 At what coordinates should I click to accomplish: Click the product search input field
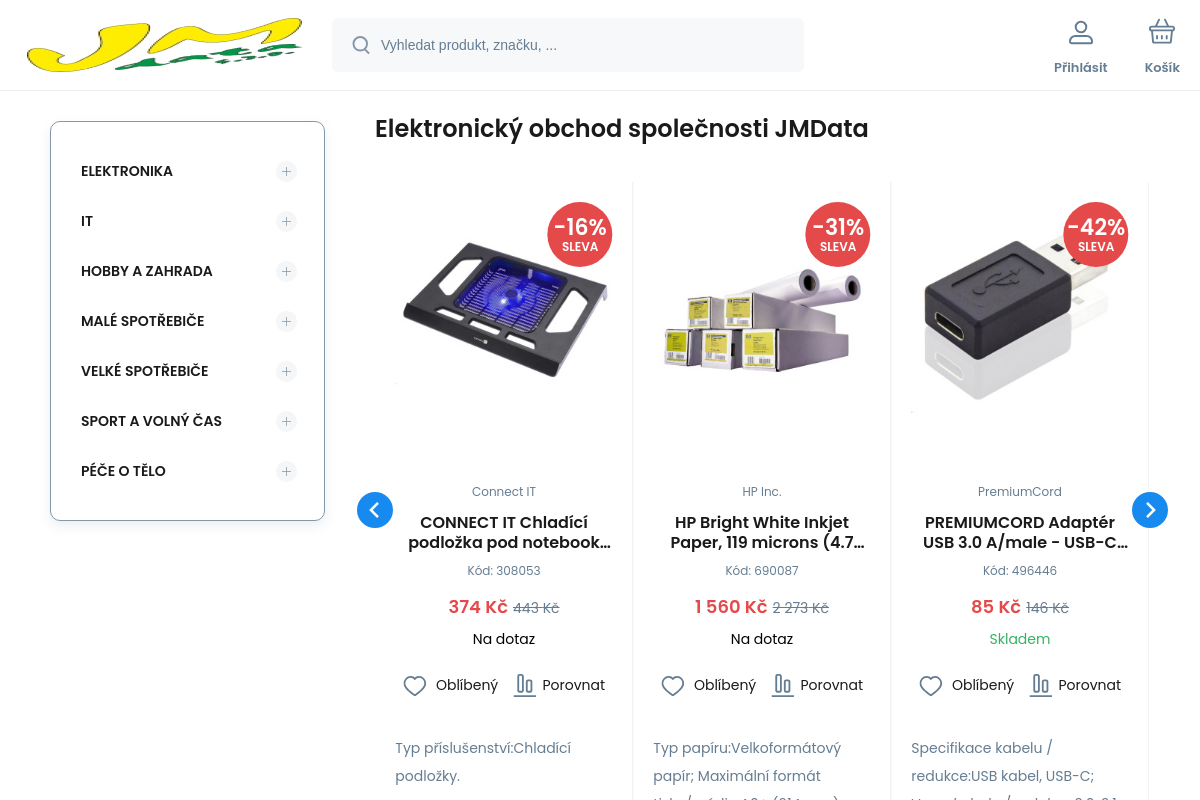click(568, 45)
